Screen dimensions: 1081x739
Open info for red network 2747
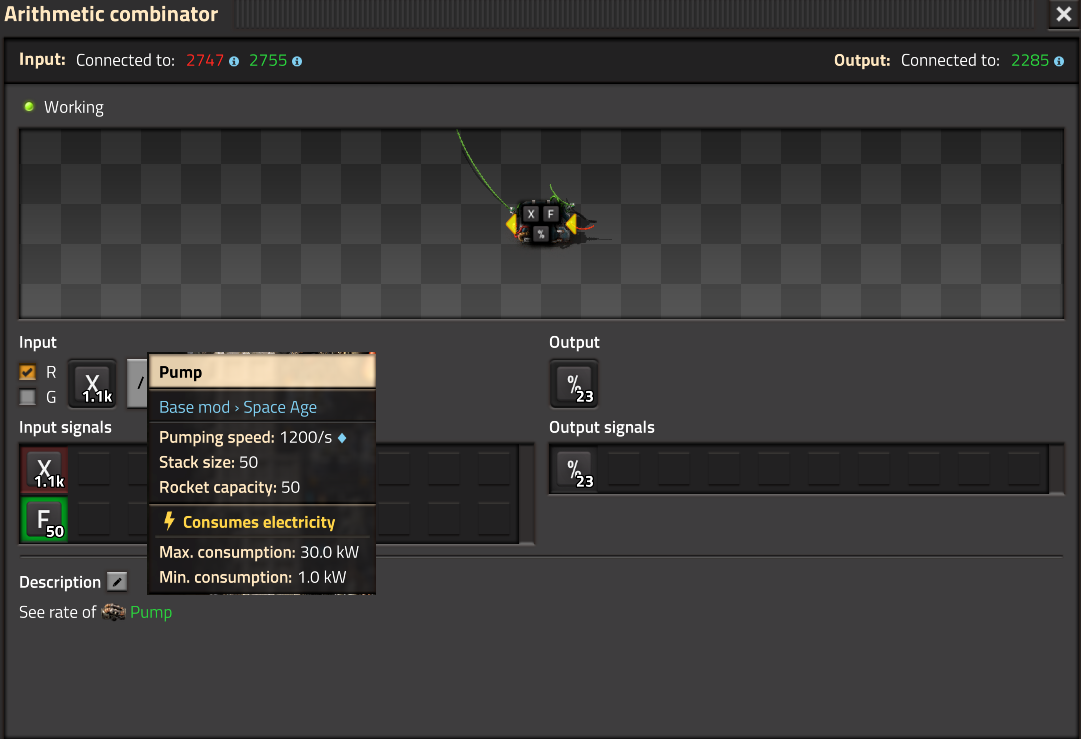[234, 61]
